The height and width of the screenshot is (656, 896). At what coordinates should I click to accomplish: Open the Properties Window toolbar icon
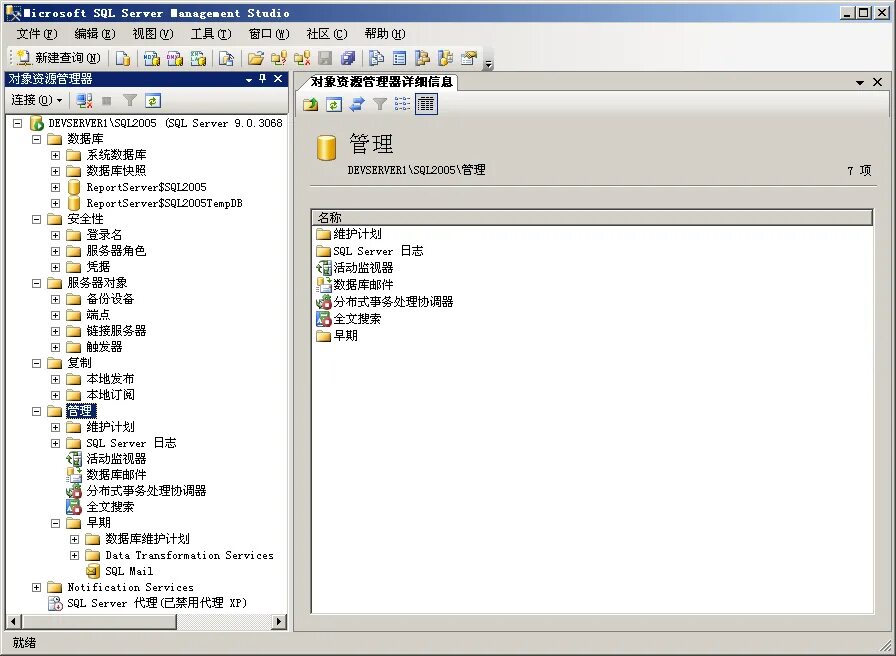pyautogui.click(x=469, y=58)
